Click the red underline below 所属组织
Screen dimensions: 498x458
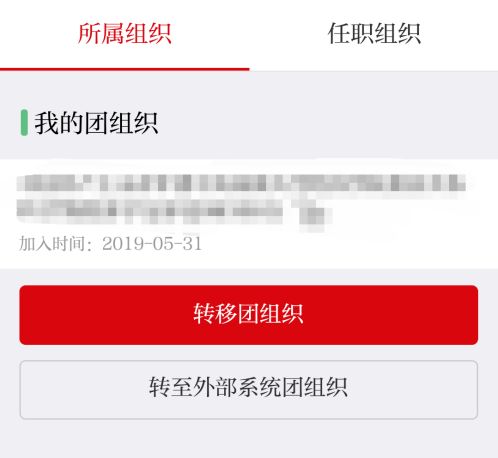pos(125,69)
